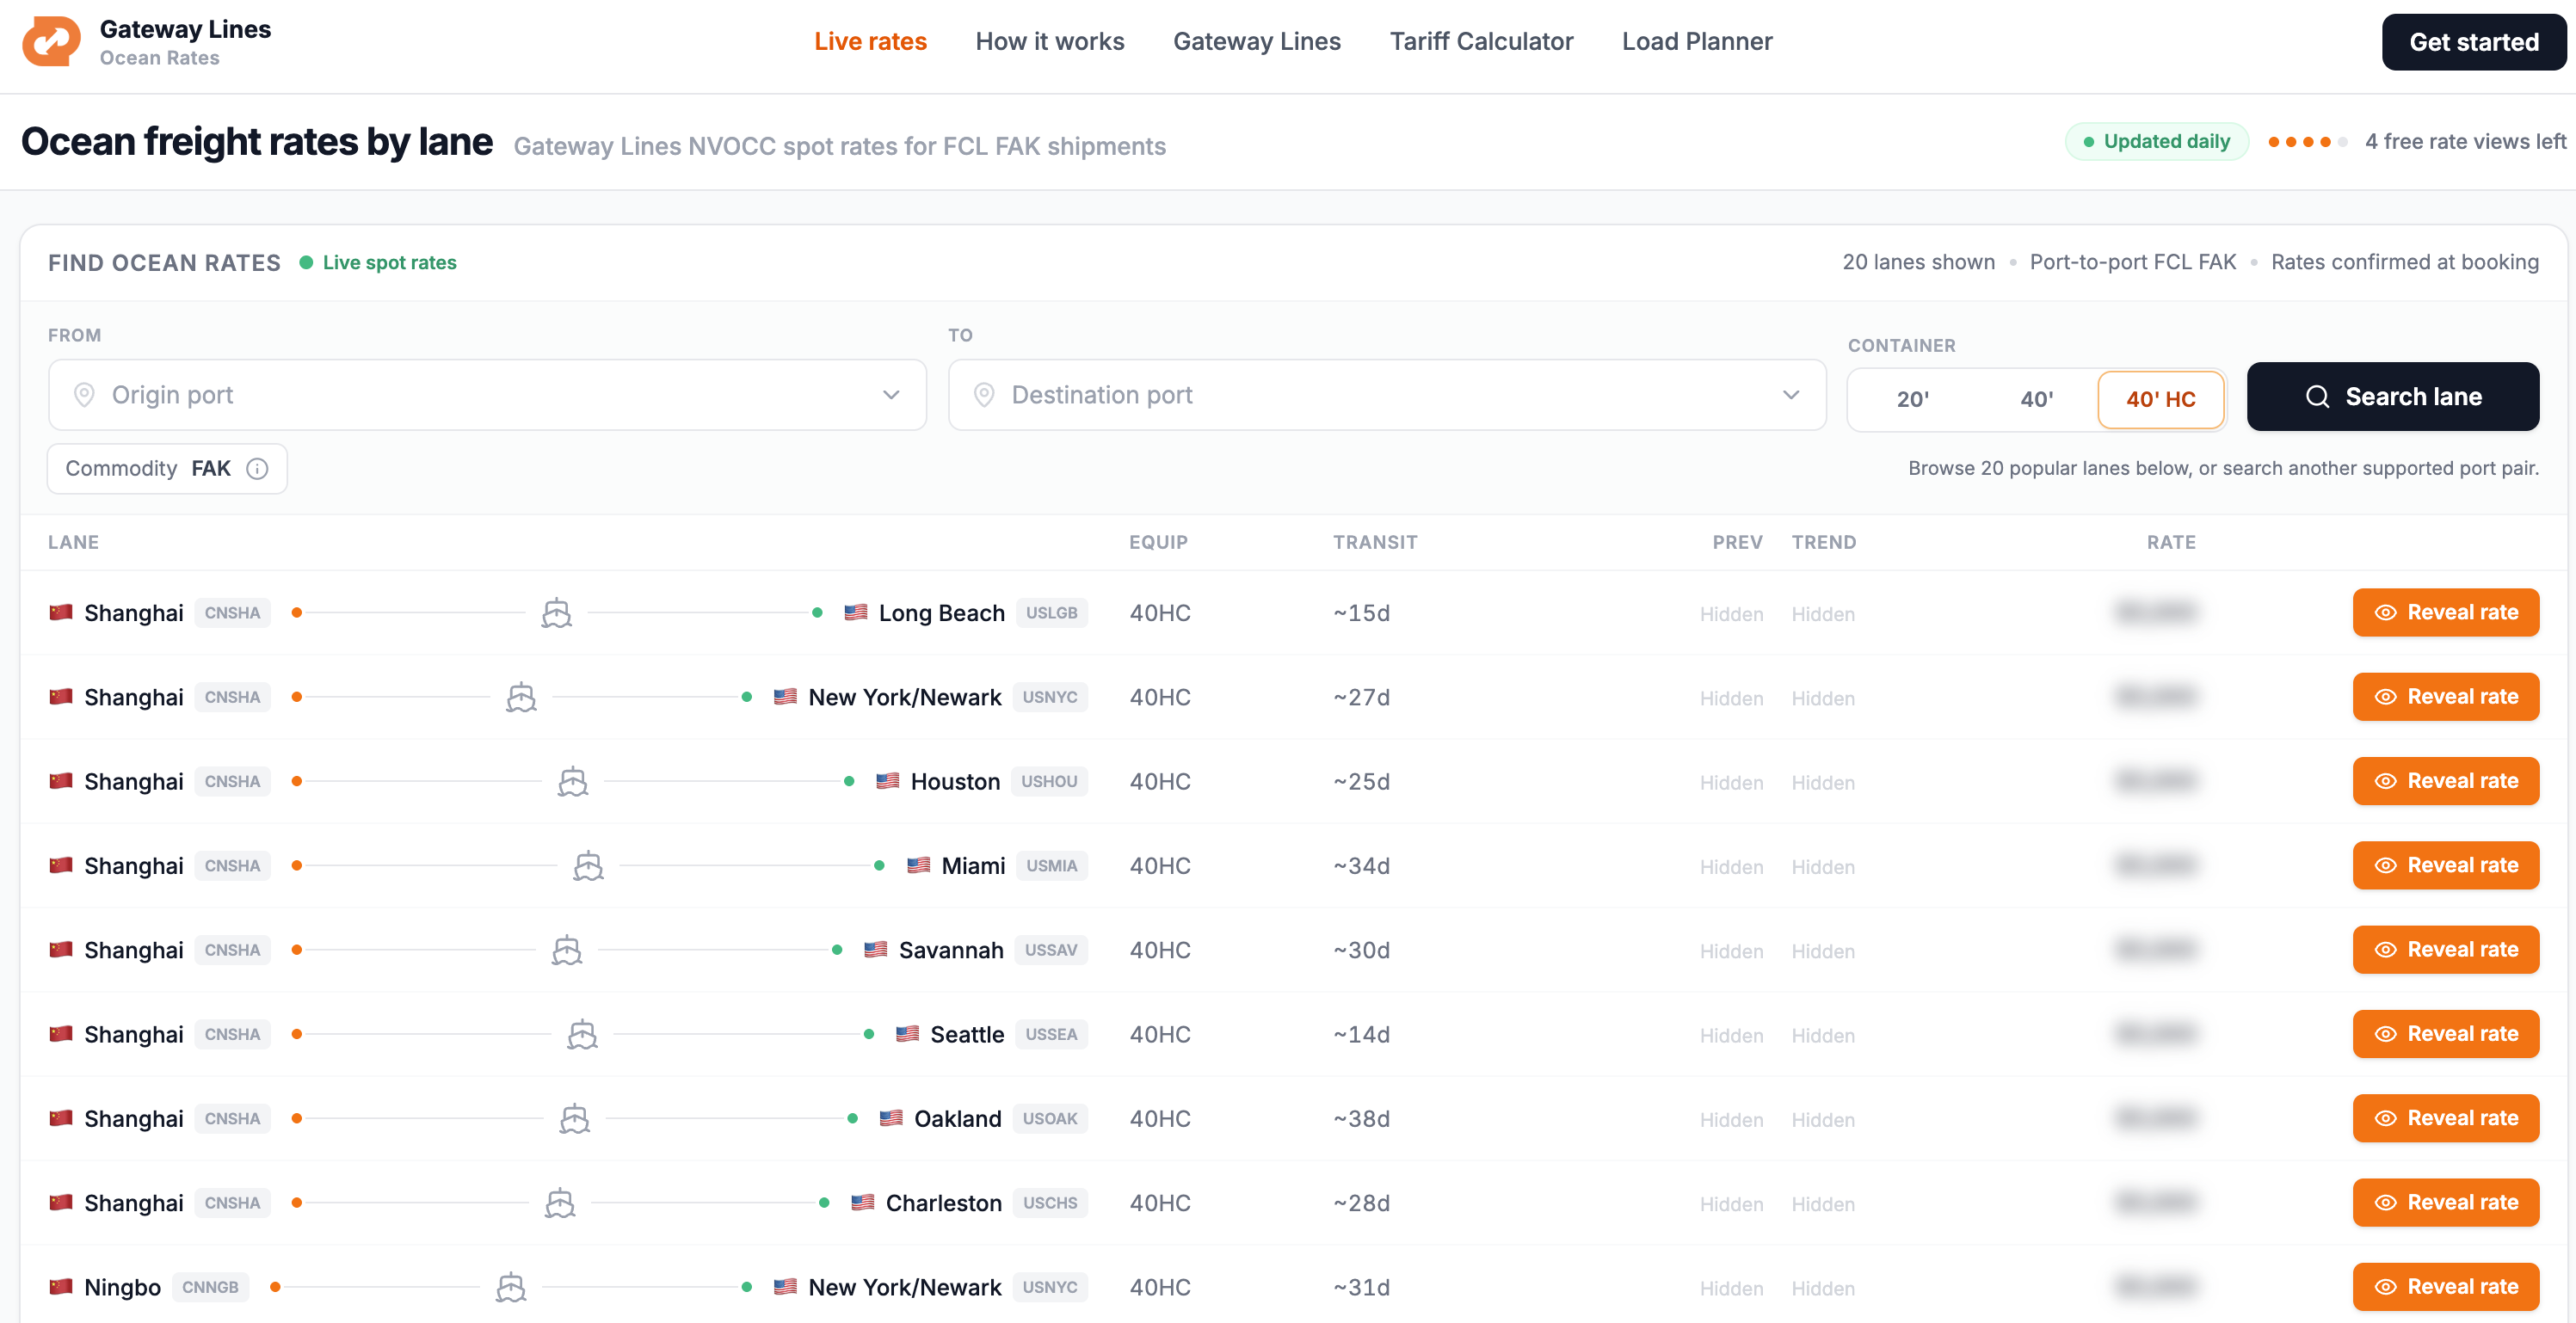2576x1323 pixels.
Task: Click the USSEA port code tag
Action: (x=1051, y=1034)
